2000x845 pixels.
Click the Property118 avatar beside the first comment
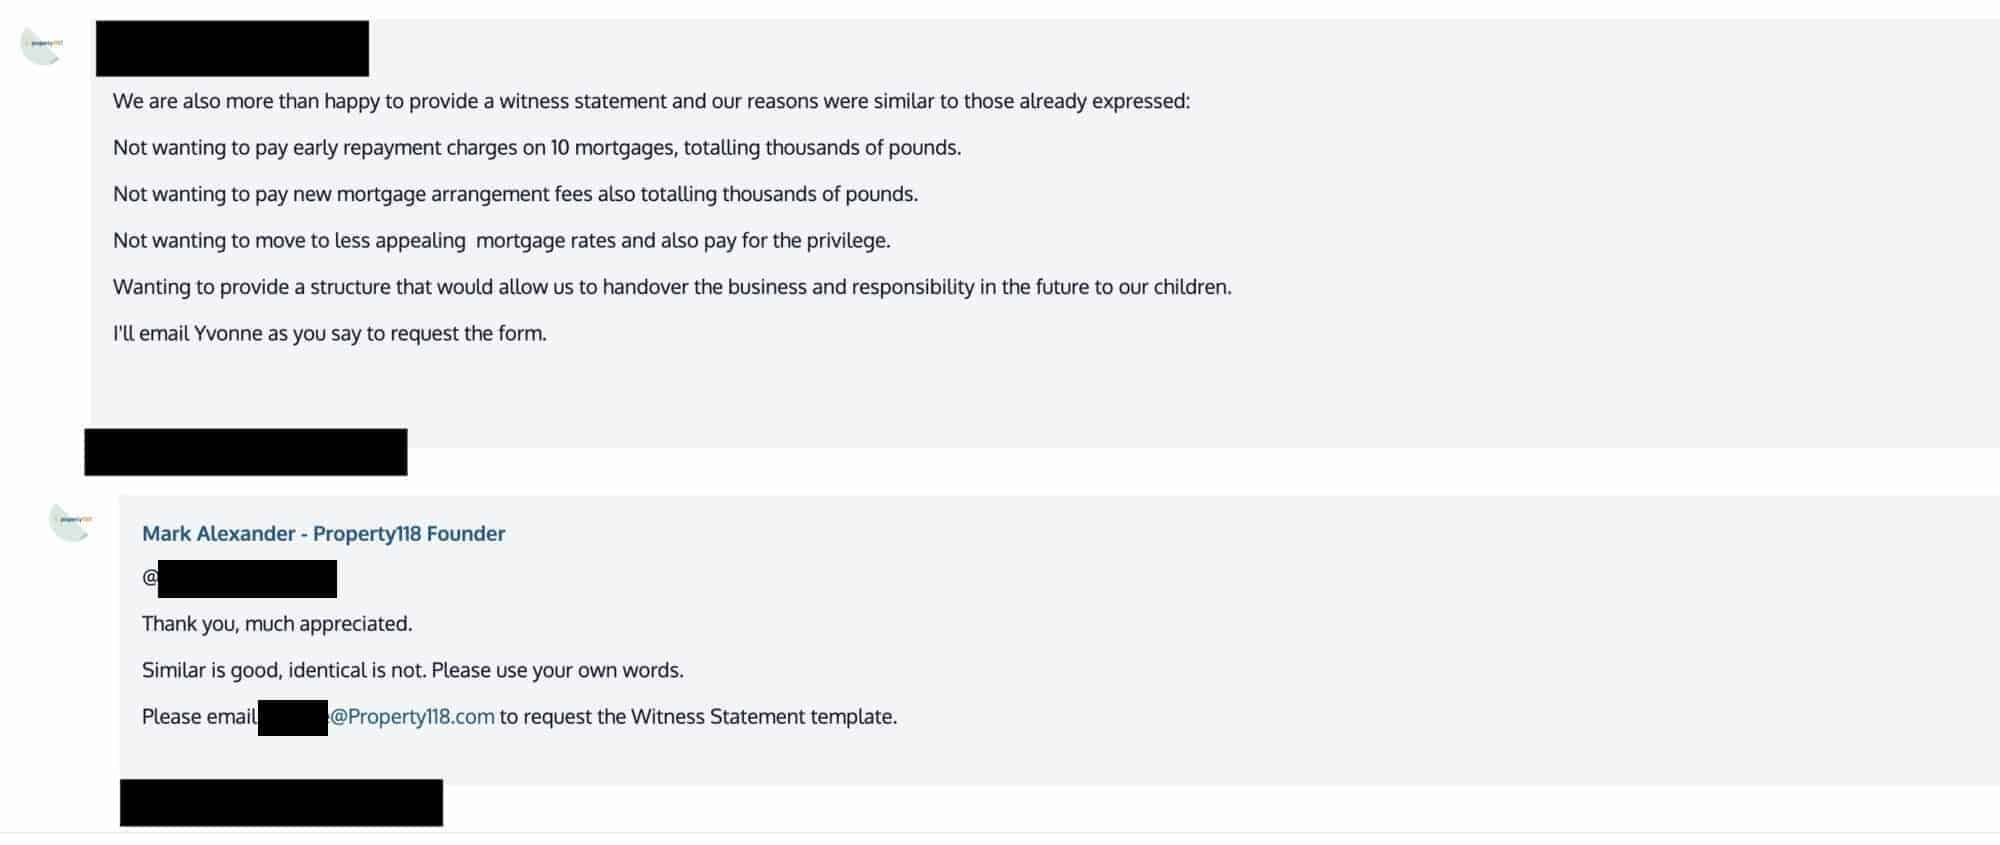pos(42,46)
